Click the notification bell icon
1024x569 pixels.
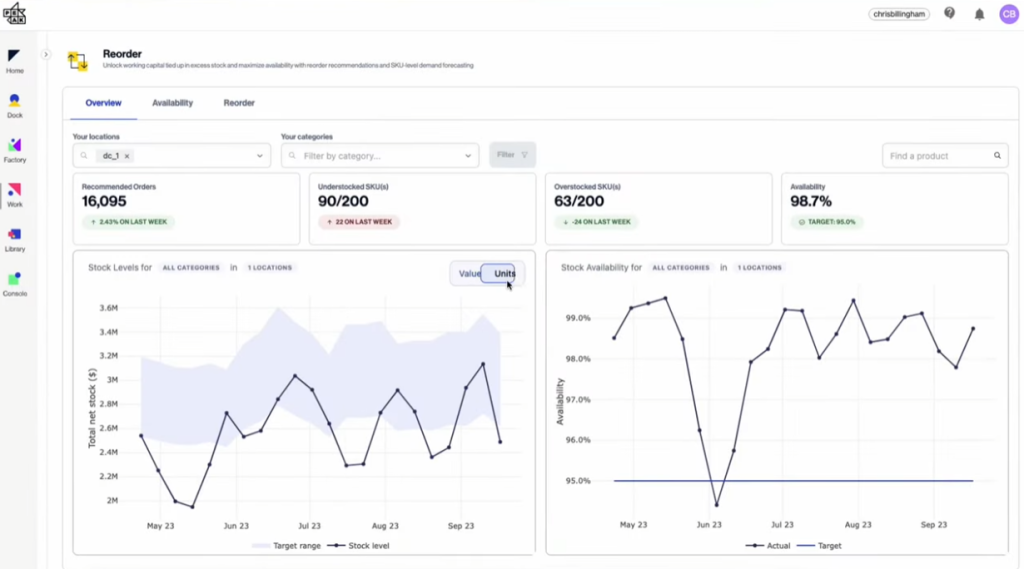(979, 14)
